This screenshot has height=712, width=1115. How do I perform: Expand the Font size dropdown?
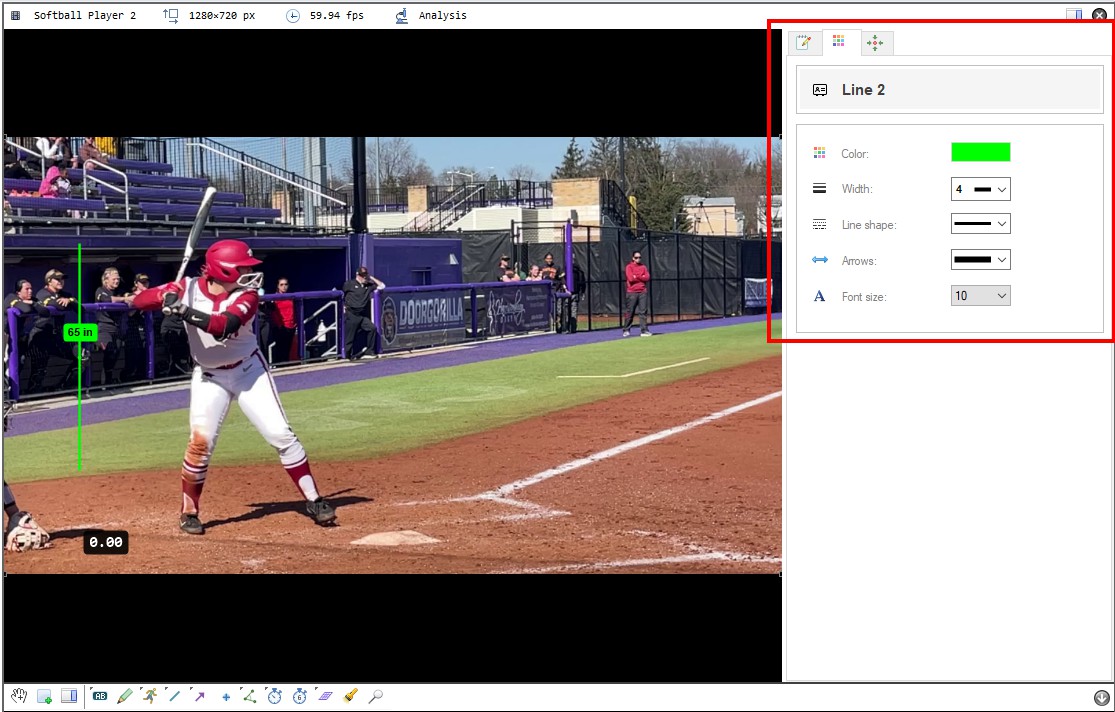point(981,296)
